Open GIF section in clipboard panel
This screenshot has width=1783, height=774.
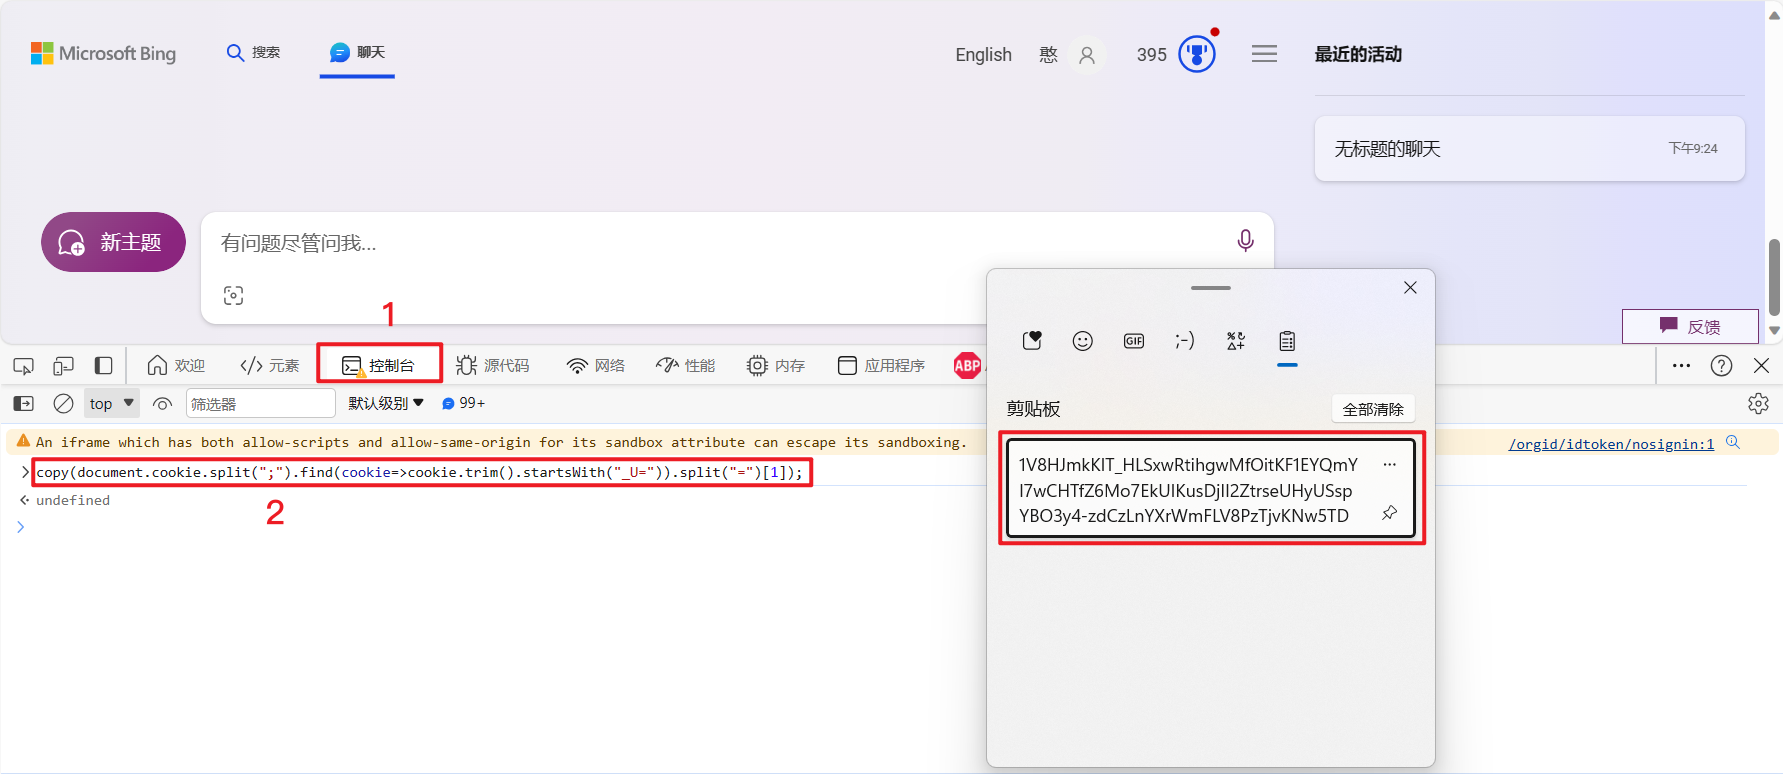coord(1133,341)
